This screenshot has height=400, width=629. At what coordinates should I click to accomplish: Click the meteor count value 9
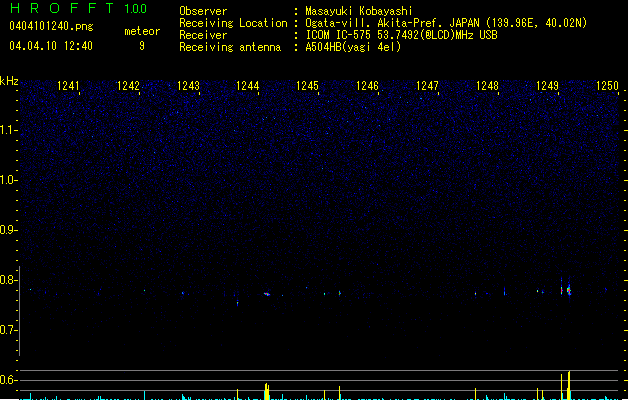[x=142, y=46]
